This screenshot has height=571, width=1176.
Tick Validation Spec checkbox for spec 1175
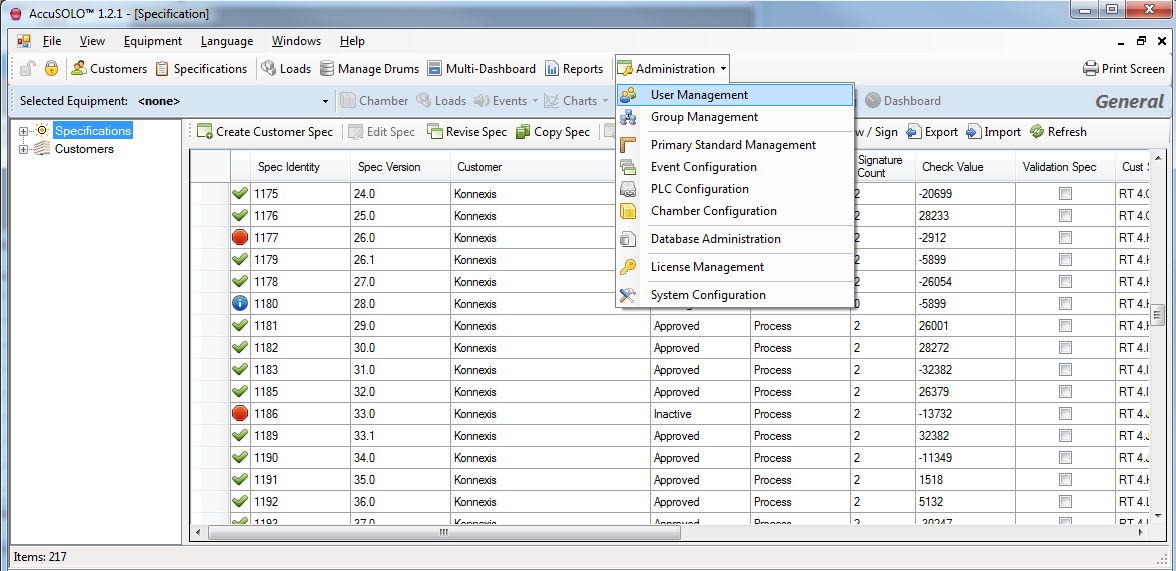[x=1065, y=194]
